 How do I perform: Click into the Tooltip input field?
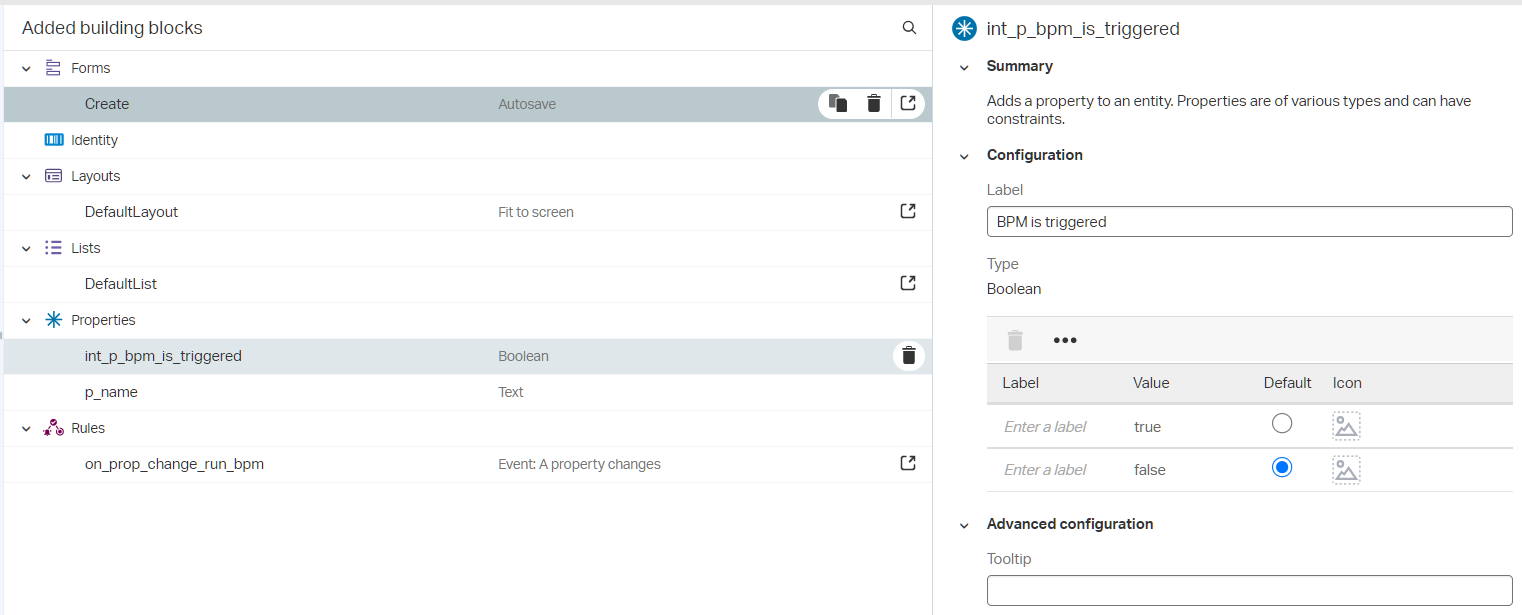pyautogui.click(x=1248, y=590)
